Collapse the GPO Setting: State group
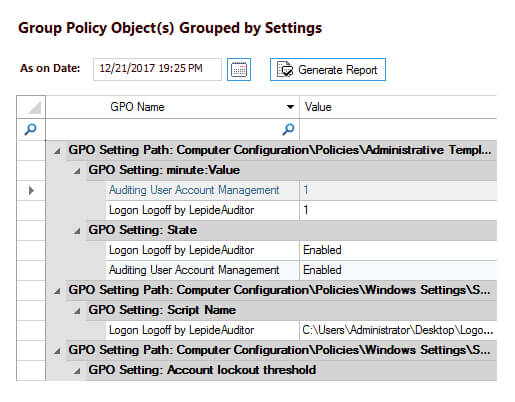515x402 pixels. (77, 231)
